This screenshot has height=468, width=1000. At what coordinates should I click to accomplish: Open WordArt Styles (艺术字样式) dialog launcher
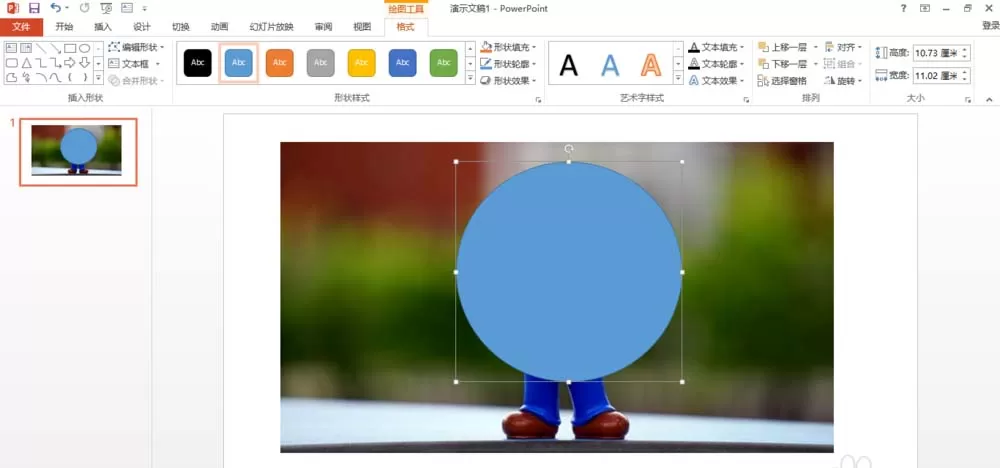(x=746, y=100)
